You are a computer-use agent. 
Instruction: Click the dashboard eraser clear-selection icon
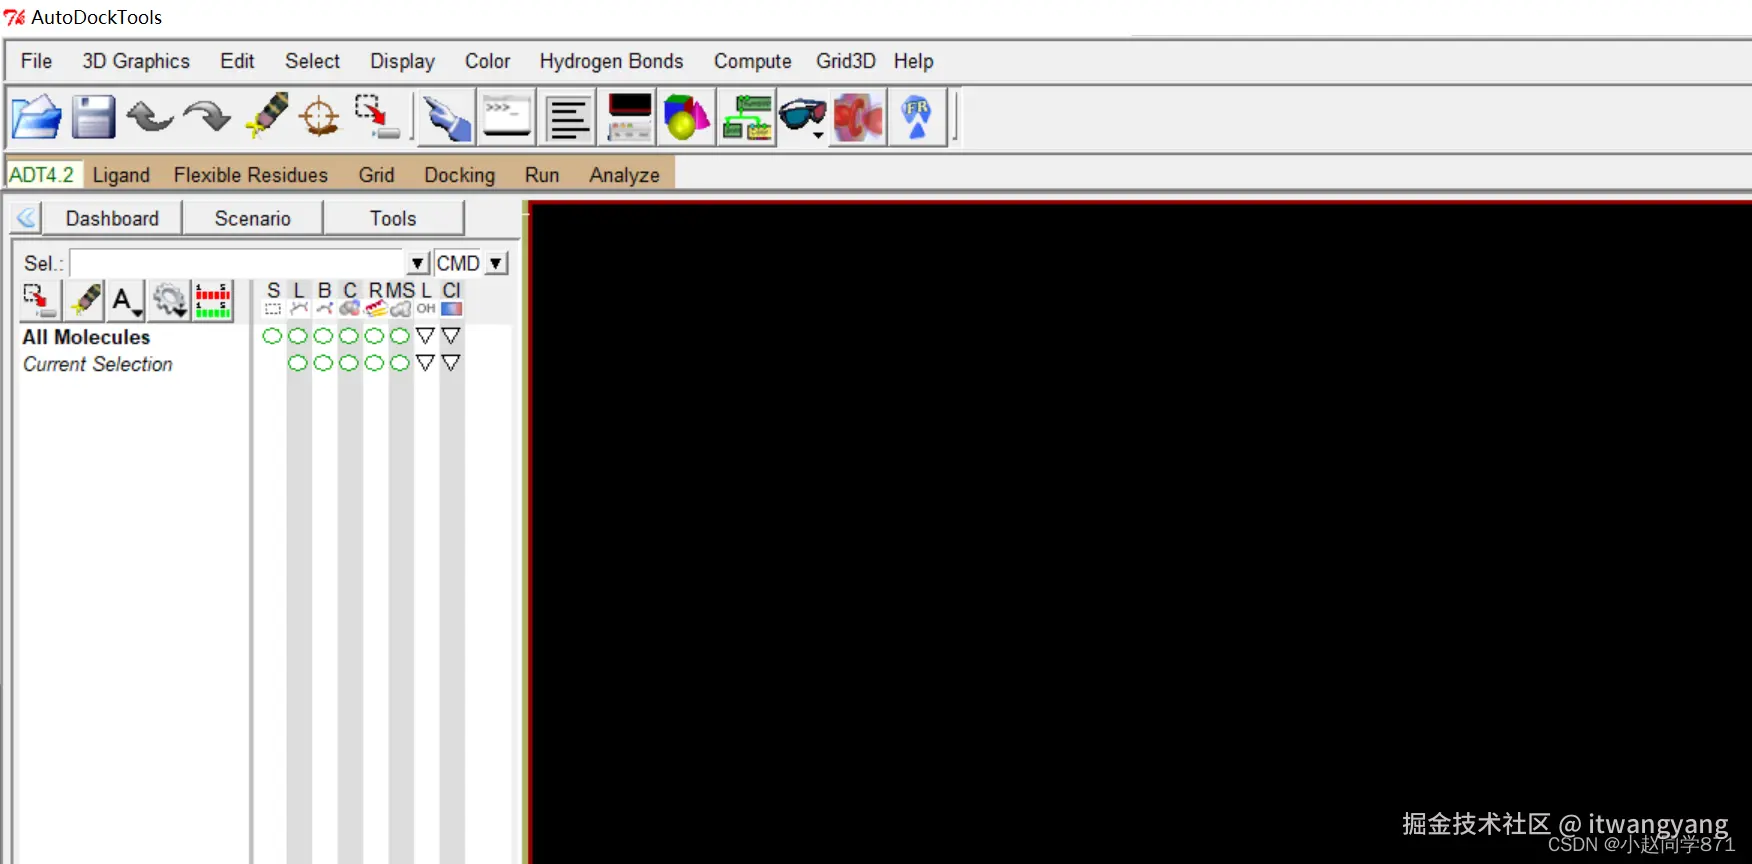[x=85, y=300]
